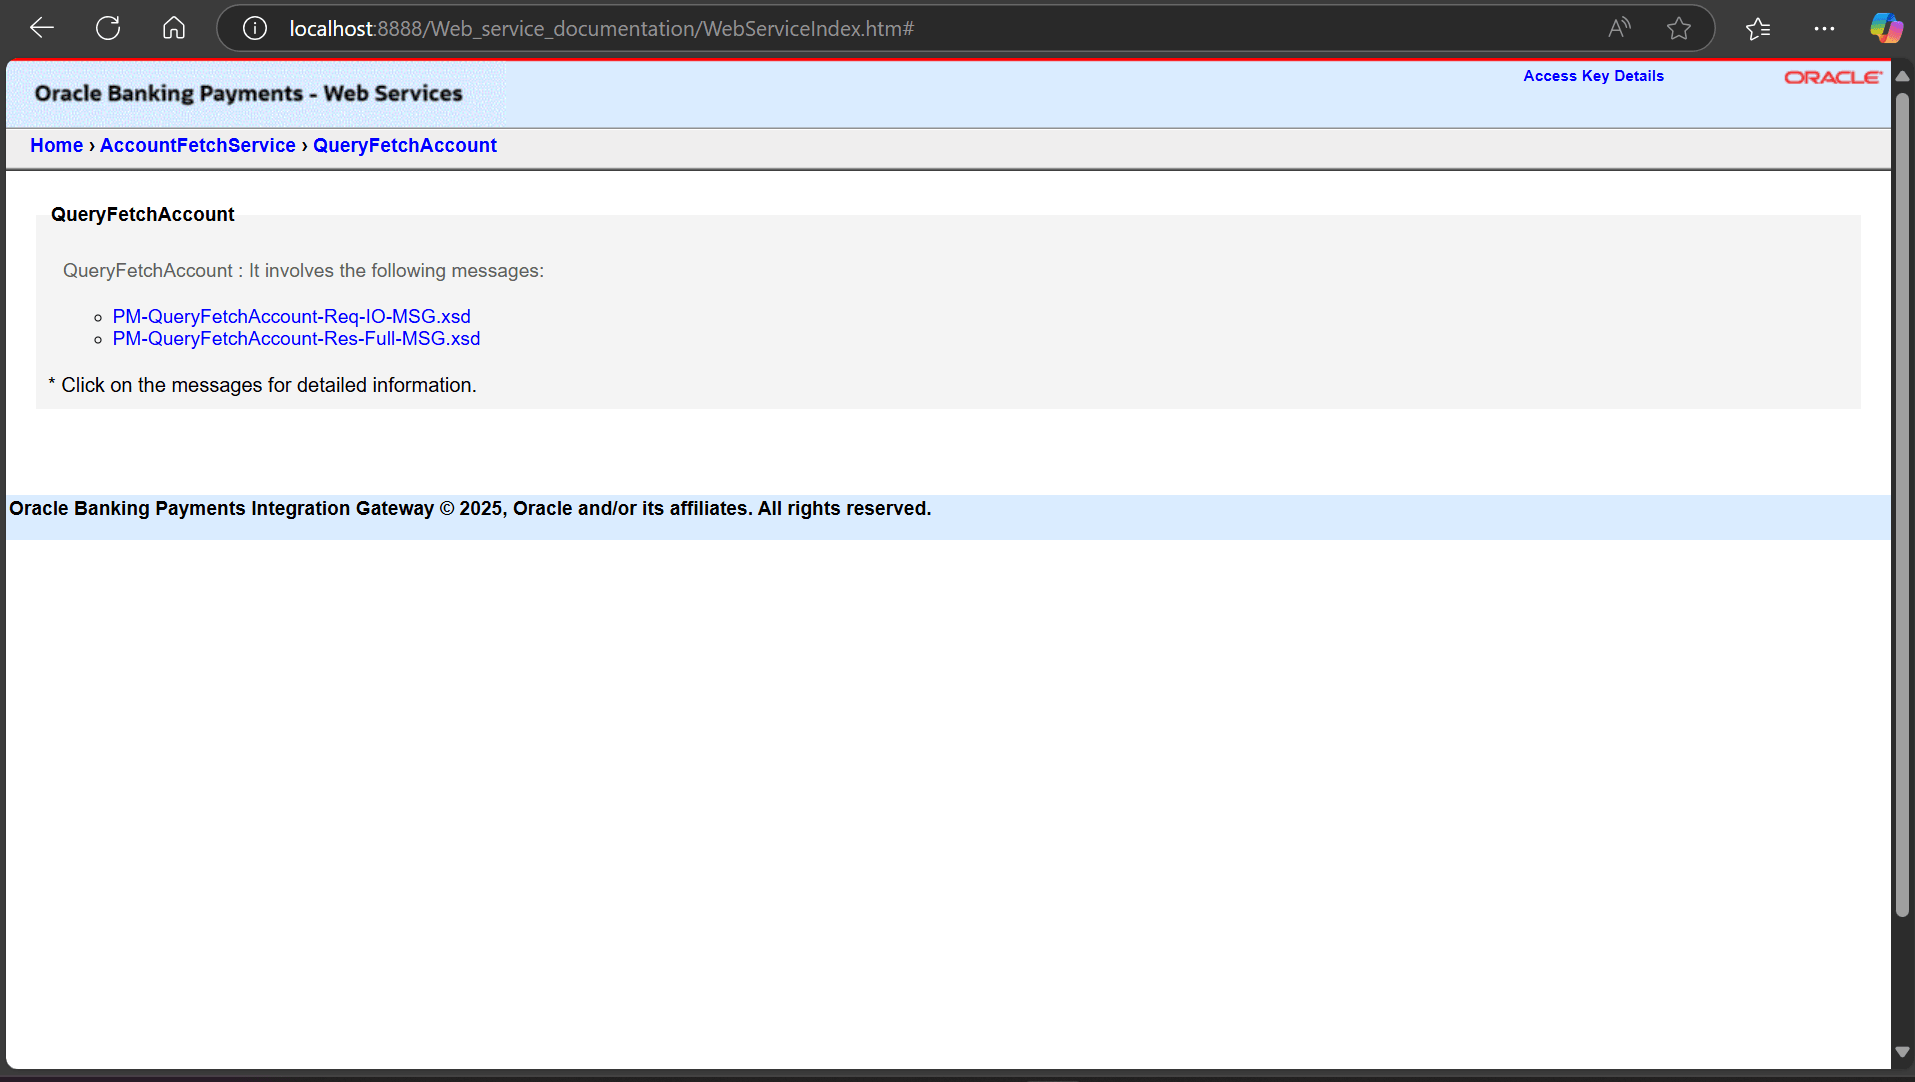Viewport: 1915px width, 1082px height.
Task: Go to AccountFetchService breadcrumb
Action: (x=198, y=145)
